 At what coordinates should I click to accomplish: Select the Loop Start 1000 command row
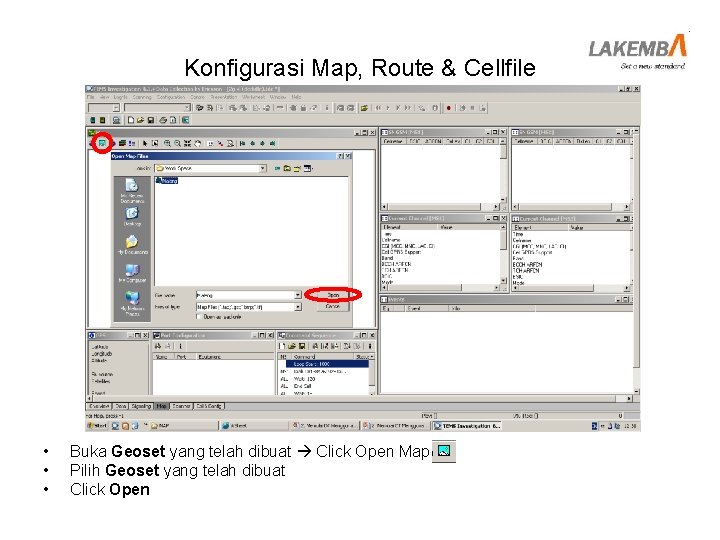(327, 364)
